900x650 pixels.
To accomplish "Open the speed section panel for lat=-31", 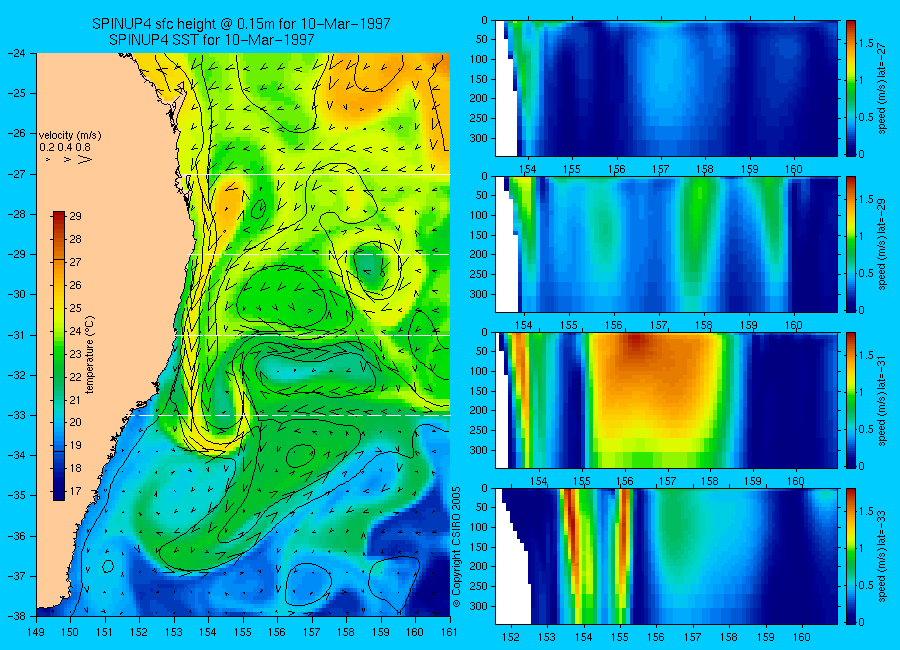I will tap(666, 400).
